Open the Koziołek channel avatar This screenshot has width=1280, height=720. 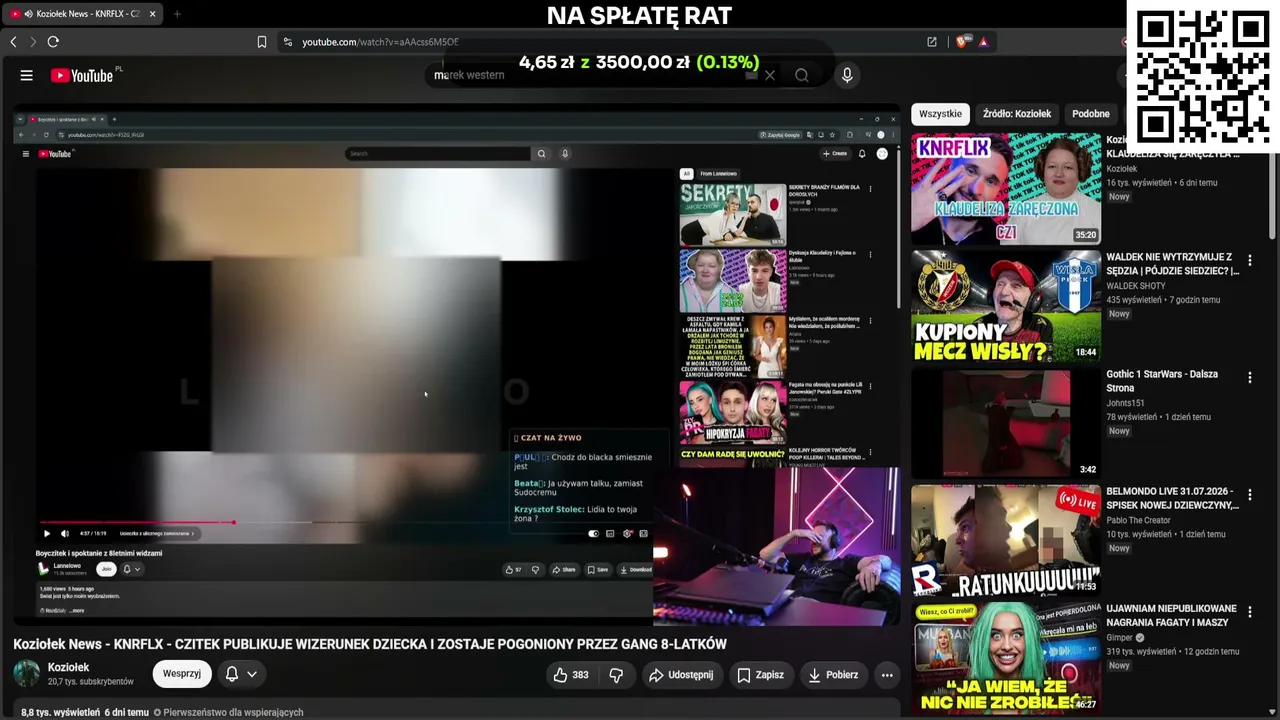27,674
